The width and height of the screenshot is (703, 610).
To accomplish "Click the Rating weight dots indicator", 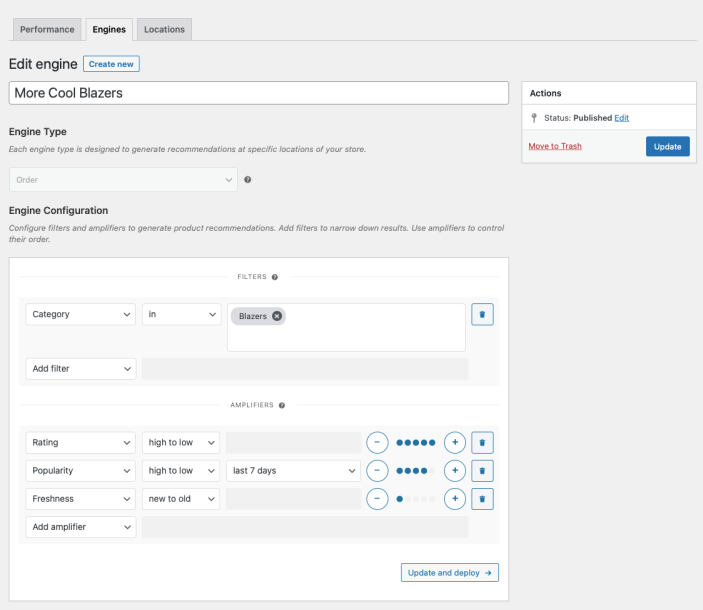I will 416,442.
